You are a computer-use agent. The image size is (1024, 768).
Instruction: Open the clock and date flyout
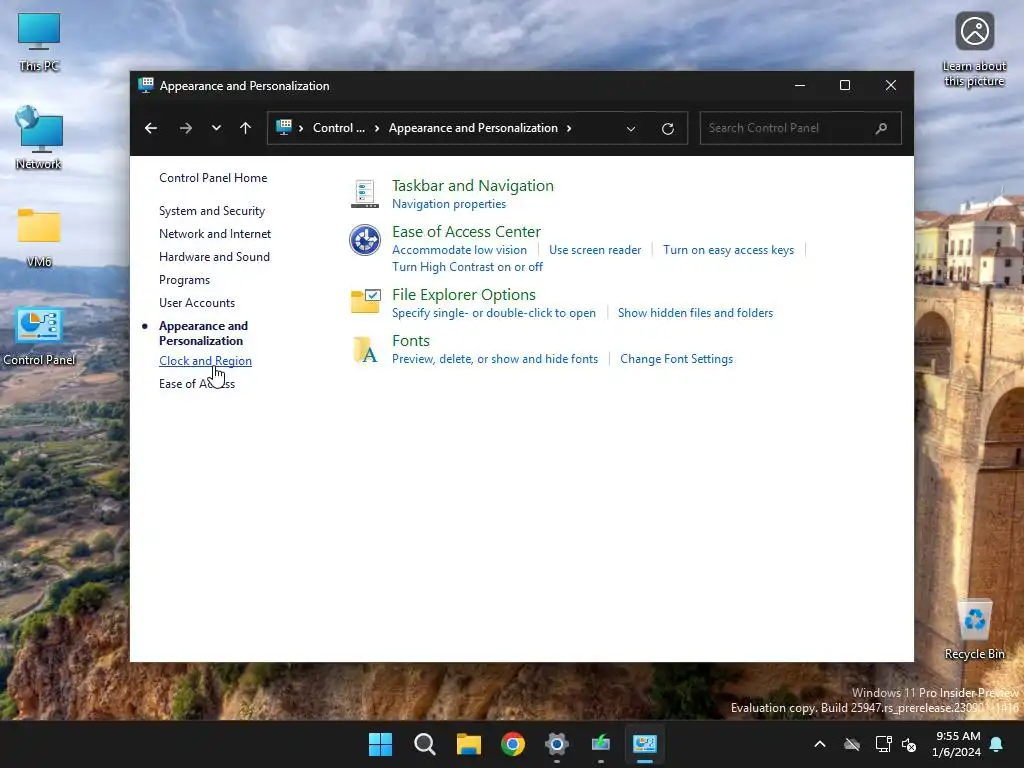957,744
